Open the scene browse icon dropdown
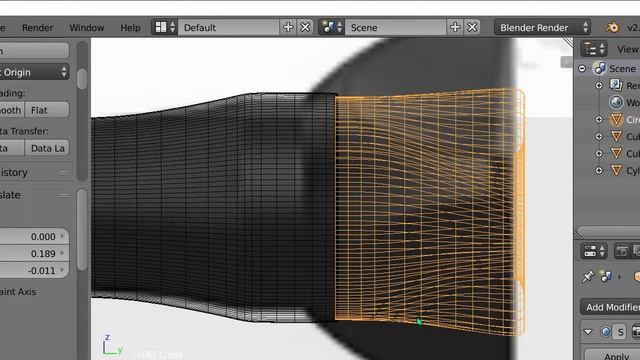640x360 pixels. coord(331,27)
